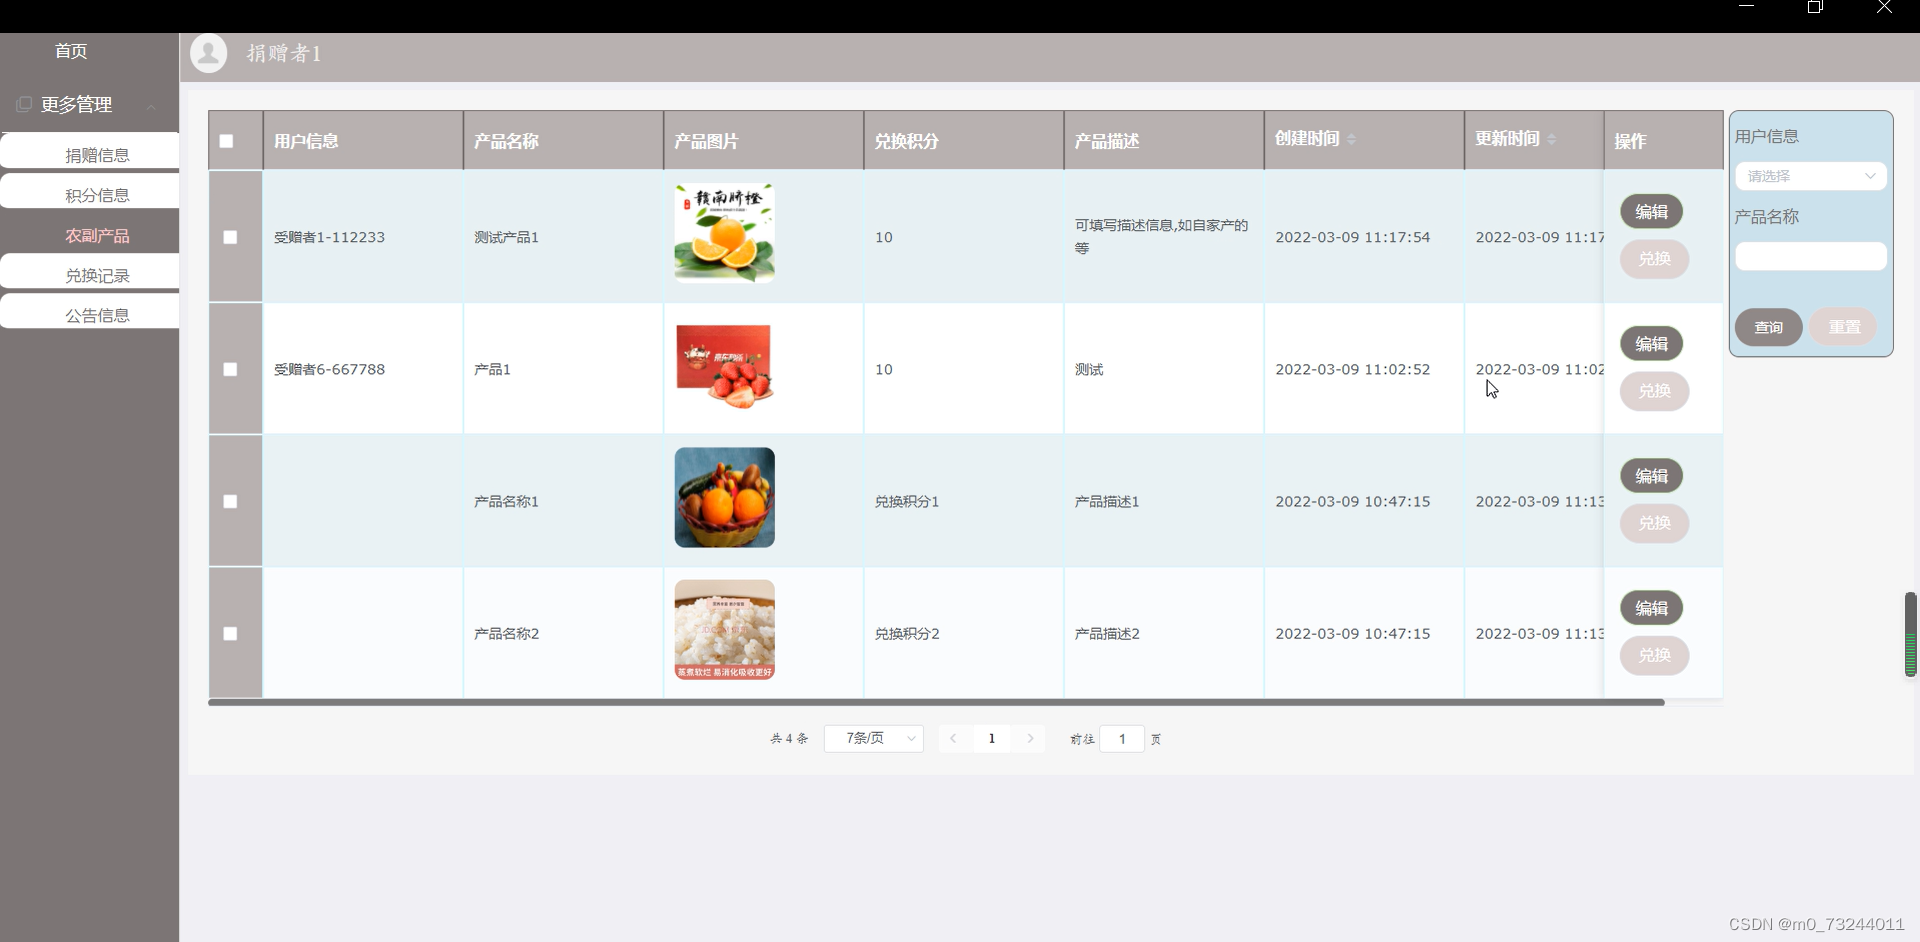The height and width of the screenshot is (942, 1920).
Task: Click the 查询 search button
Action: coord(1768,327)
